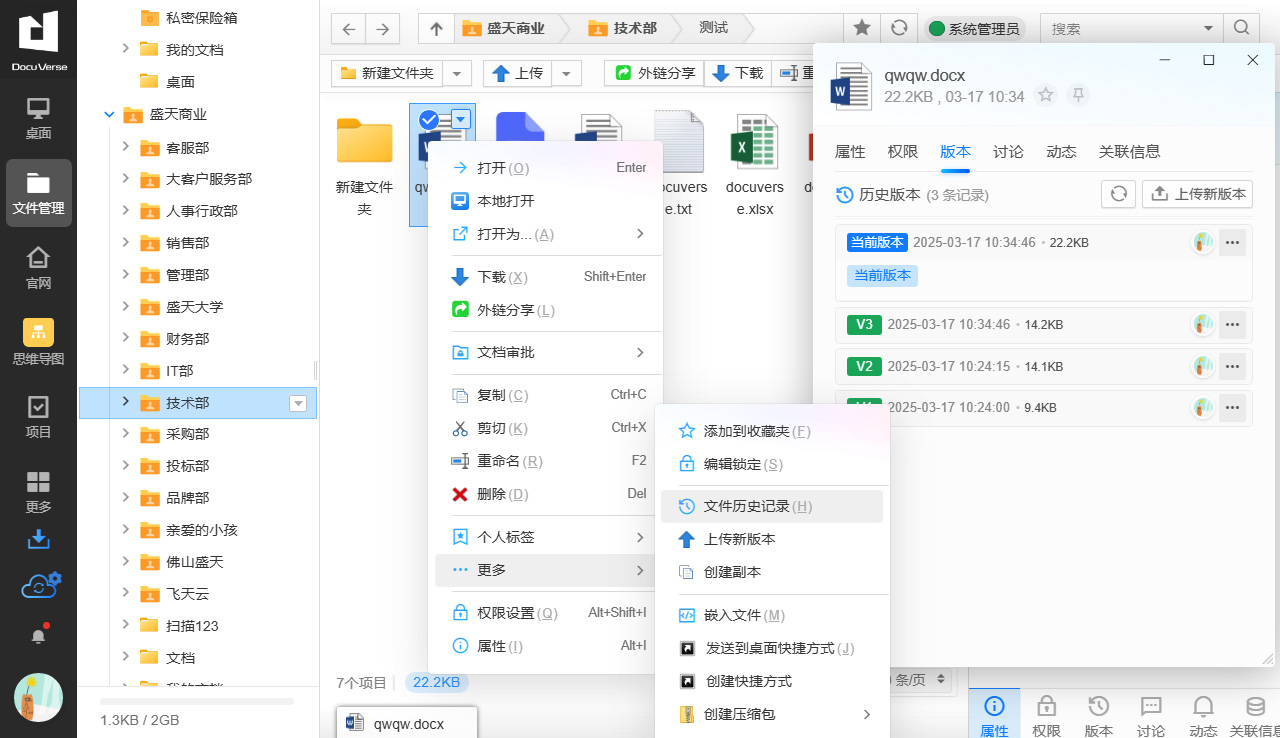Viewport: 1280px width, 738px height.
Task: Expand the 客服部 folder tree node
Action: pyautogui.click(x=125, y=147)
